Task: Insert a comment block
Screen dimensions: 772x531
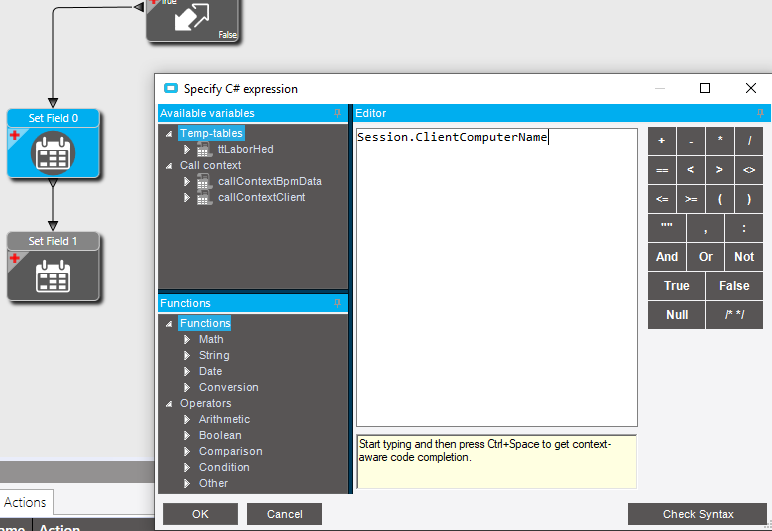Action: coord(734,315)
